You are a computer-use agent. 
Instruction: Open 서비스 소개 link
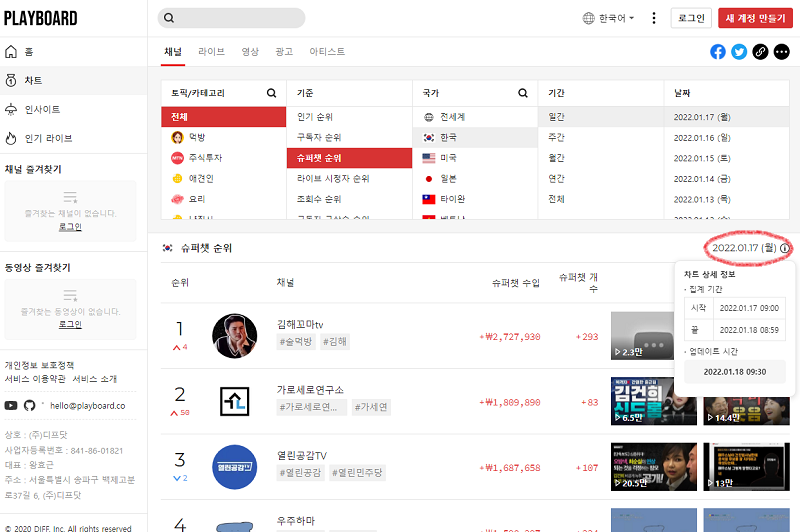tap(95, 379)
